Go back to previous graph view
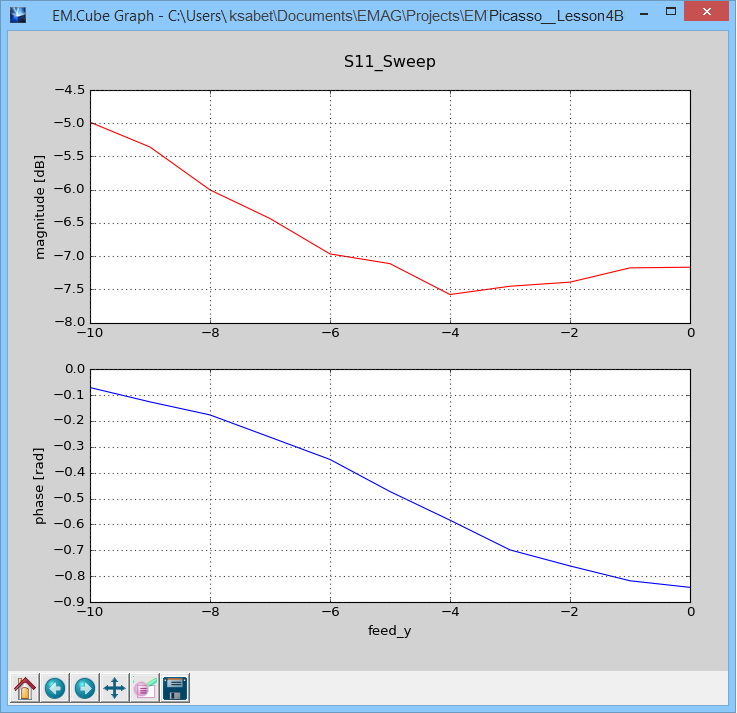737x713 pixels. (x=55, y=688)
